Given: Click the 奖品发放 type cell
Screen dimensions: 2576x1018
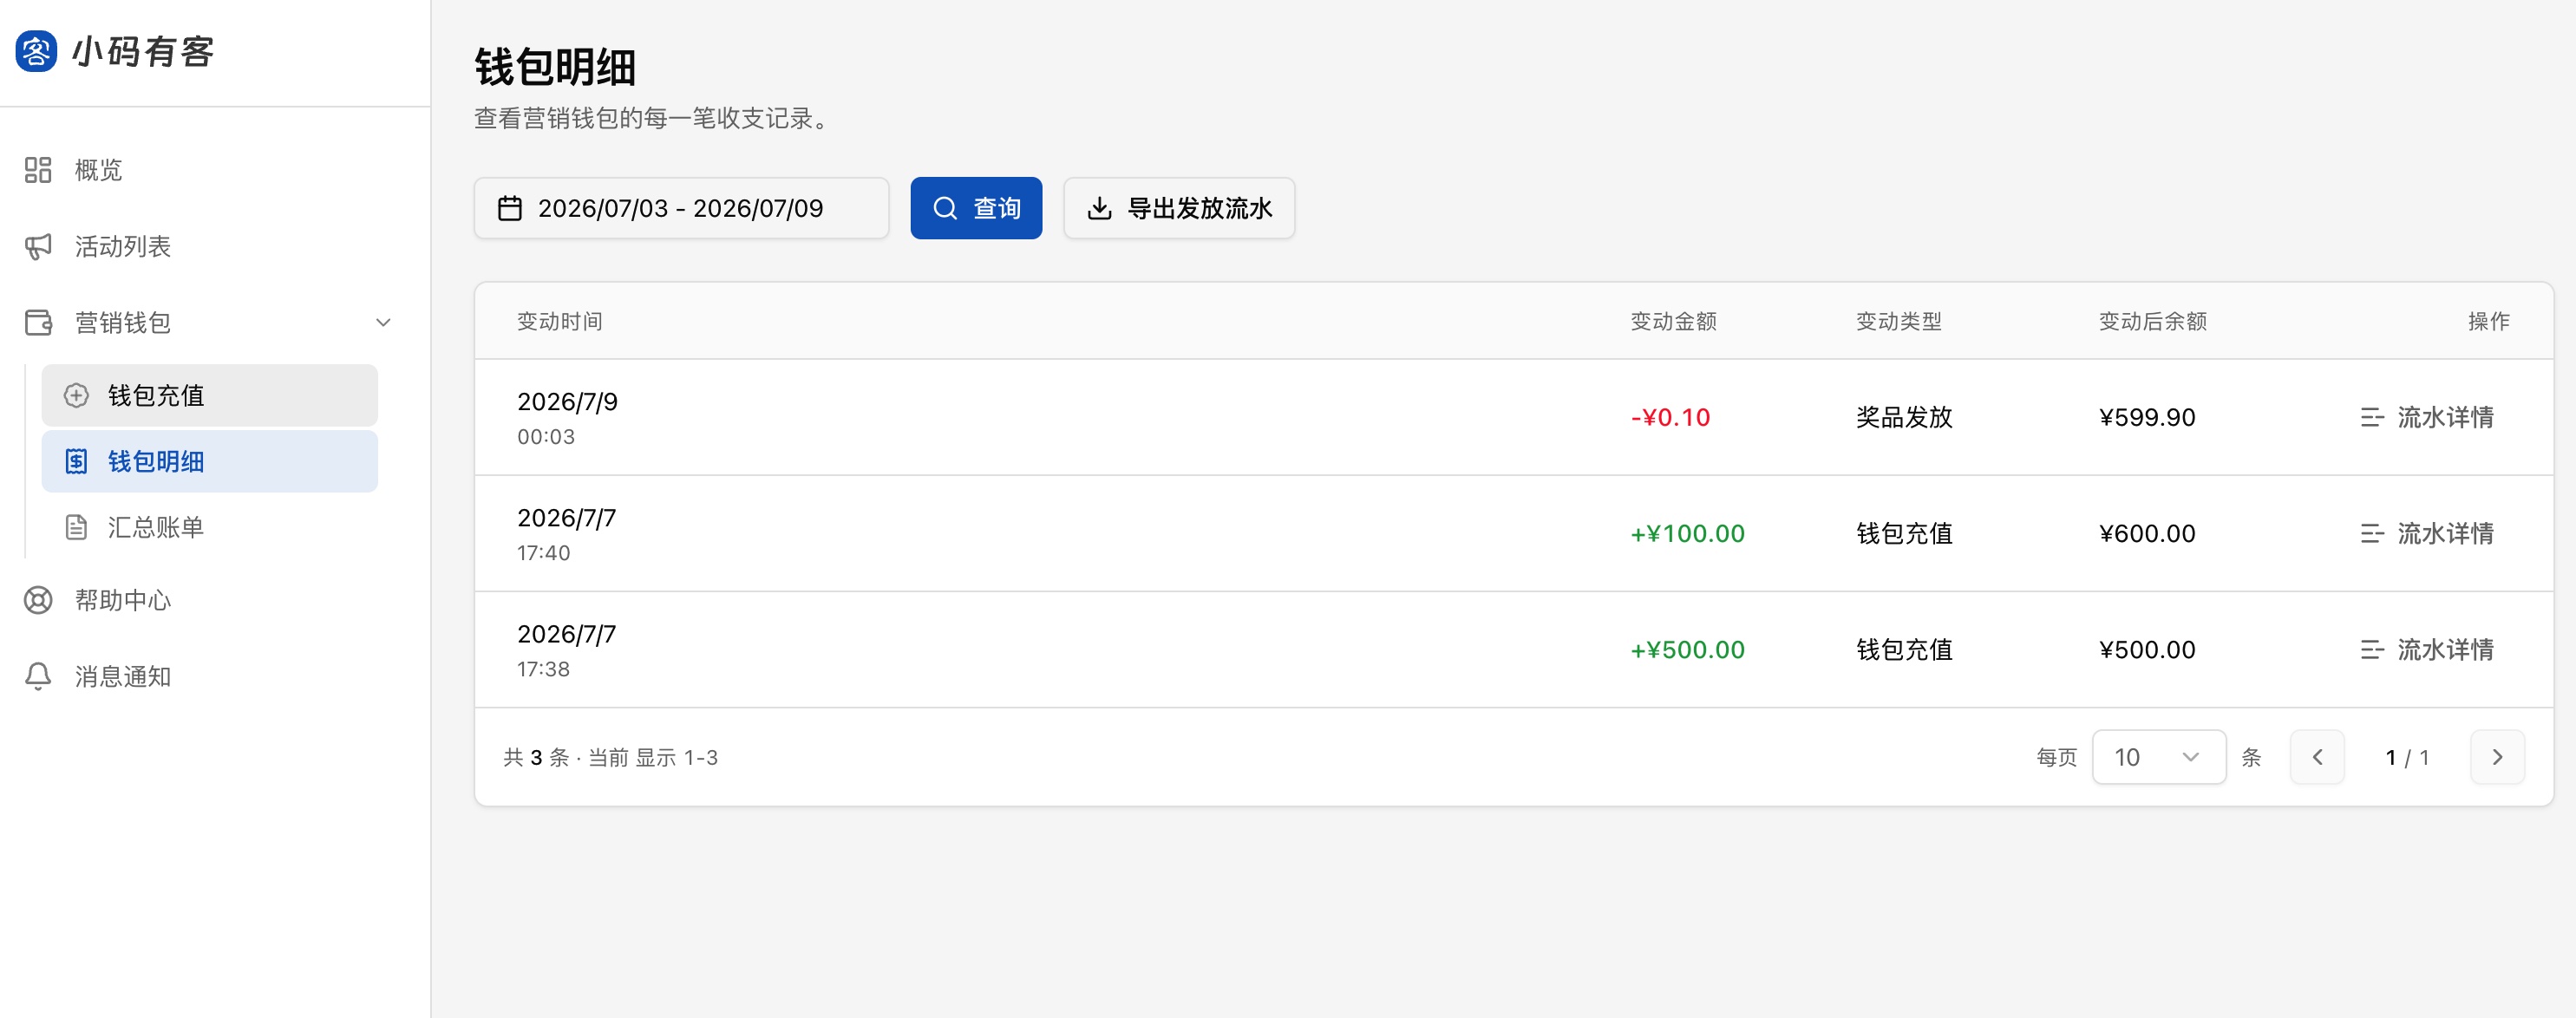Looking at the screenshot, I should 1904,418.
